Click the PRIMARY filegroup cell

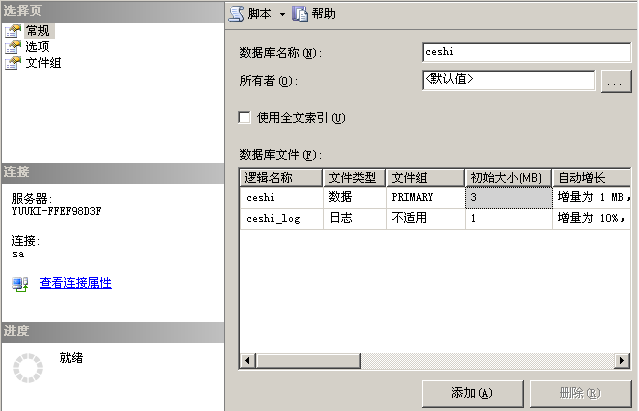[x=425, y=198]
